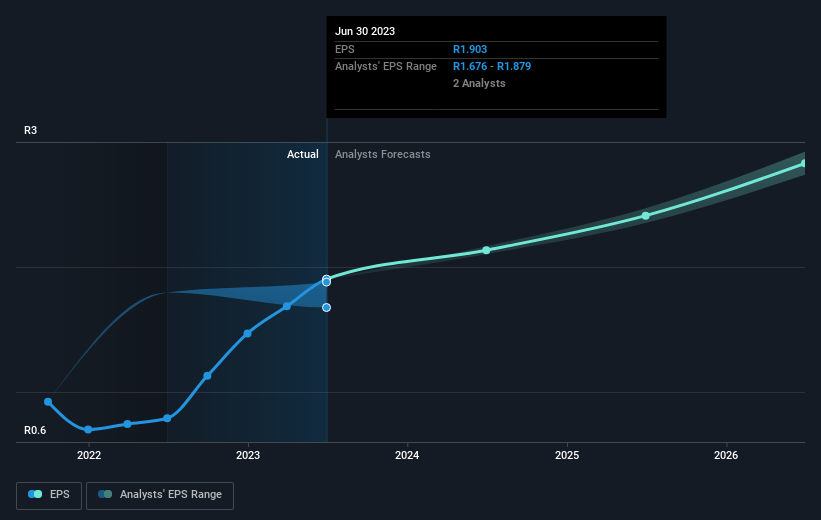Select the 2024 forecast data point
Viewport: 821px width, 520px height.
coord(486,250)
